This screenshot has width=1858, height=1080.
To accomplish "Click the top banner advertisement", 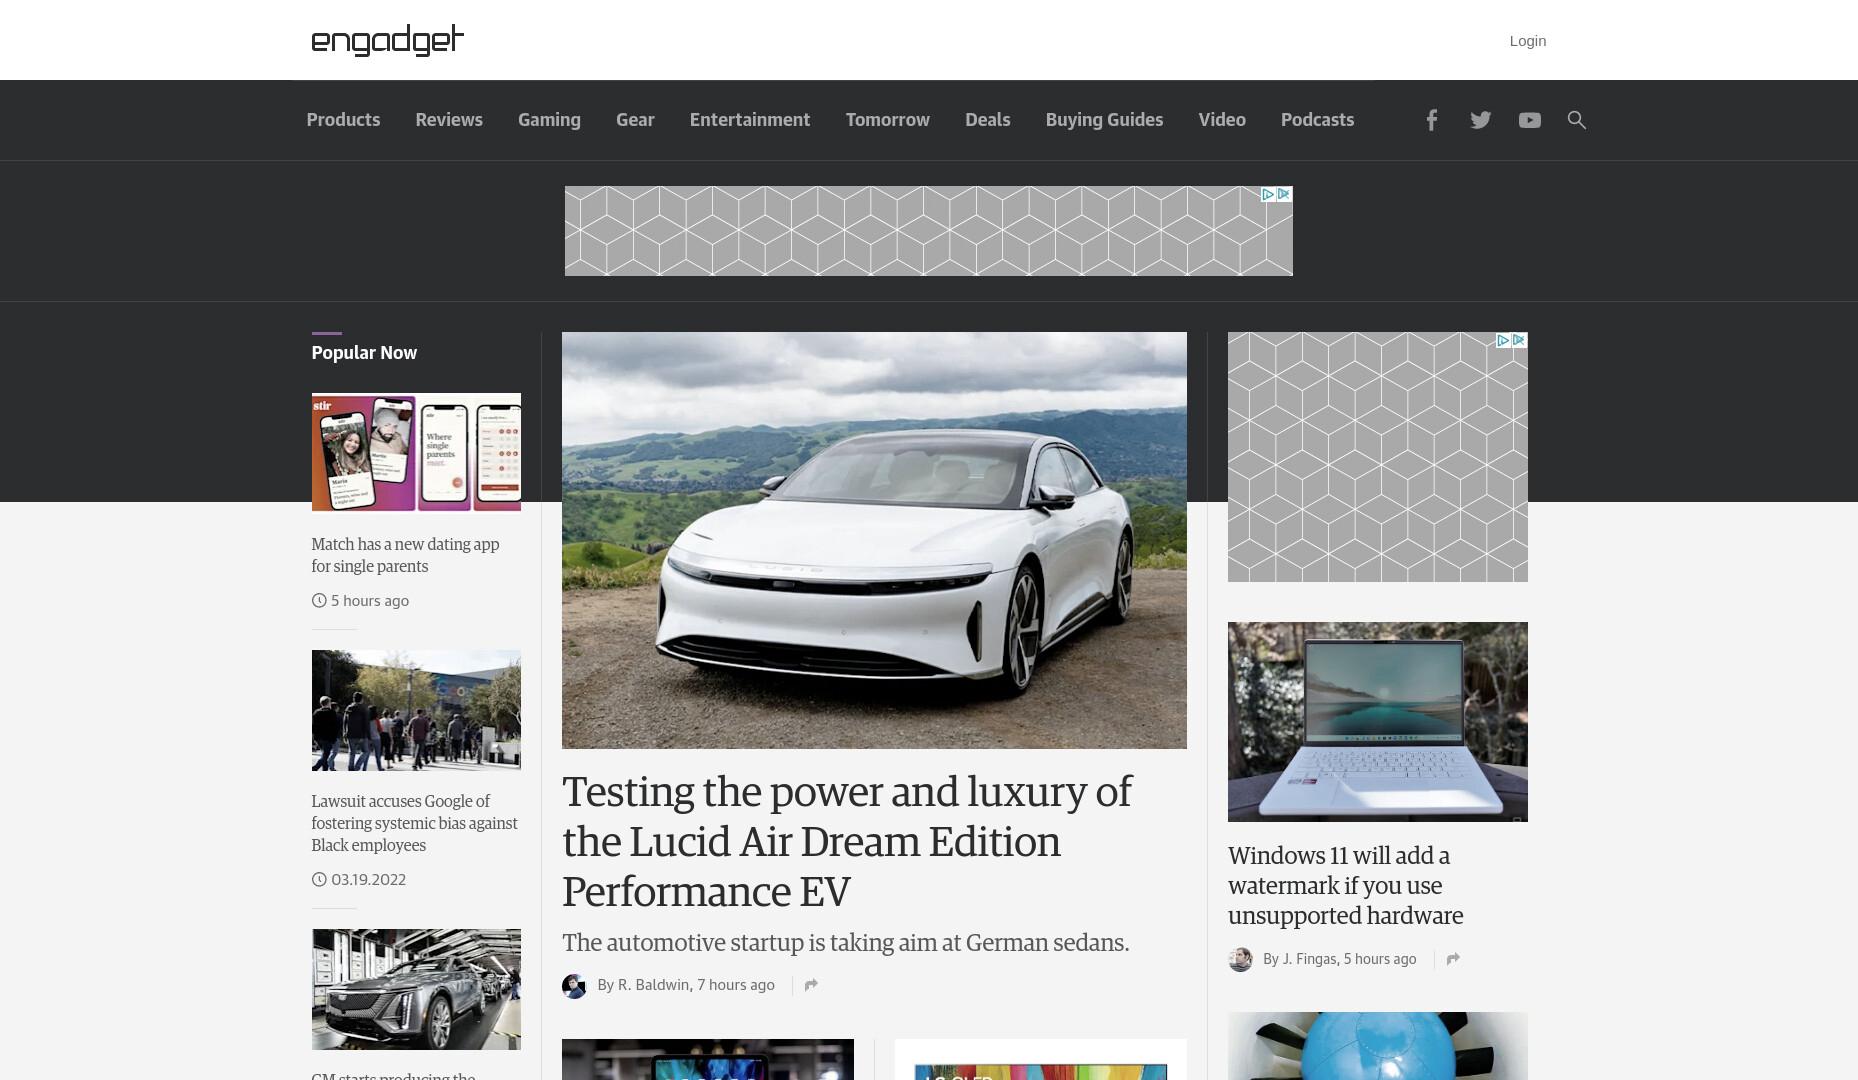I will [928, 231].
